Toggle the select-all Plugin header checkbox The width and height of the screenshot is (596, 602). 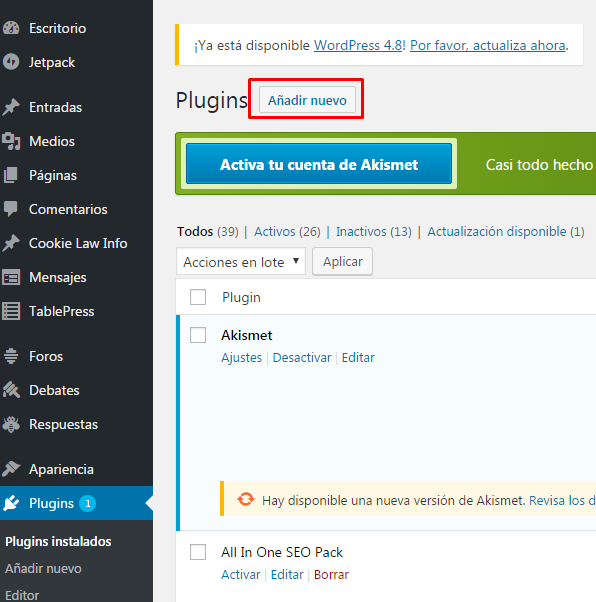coord(198,297)
